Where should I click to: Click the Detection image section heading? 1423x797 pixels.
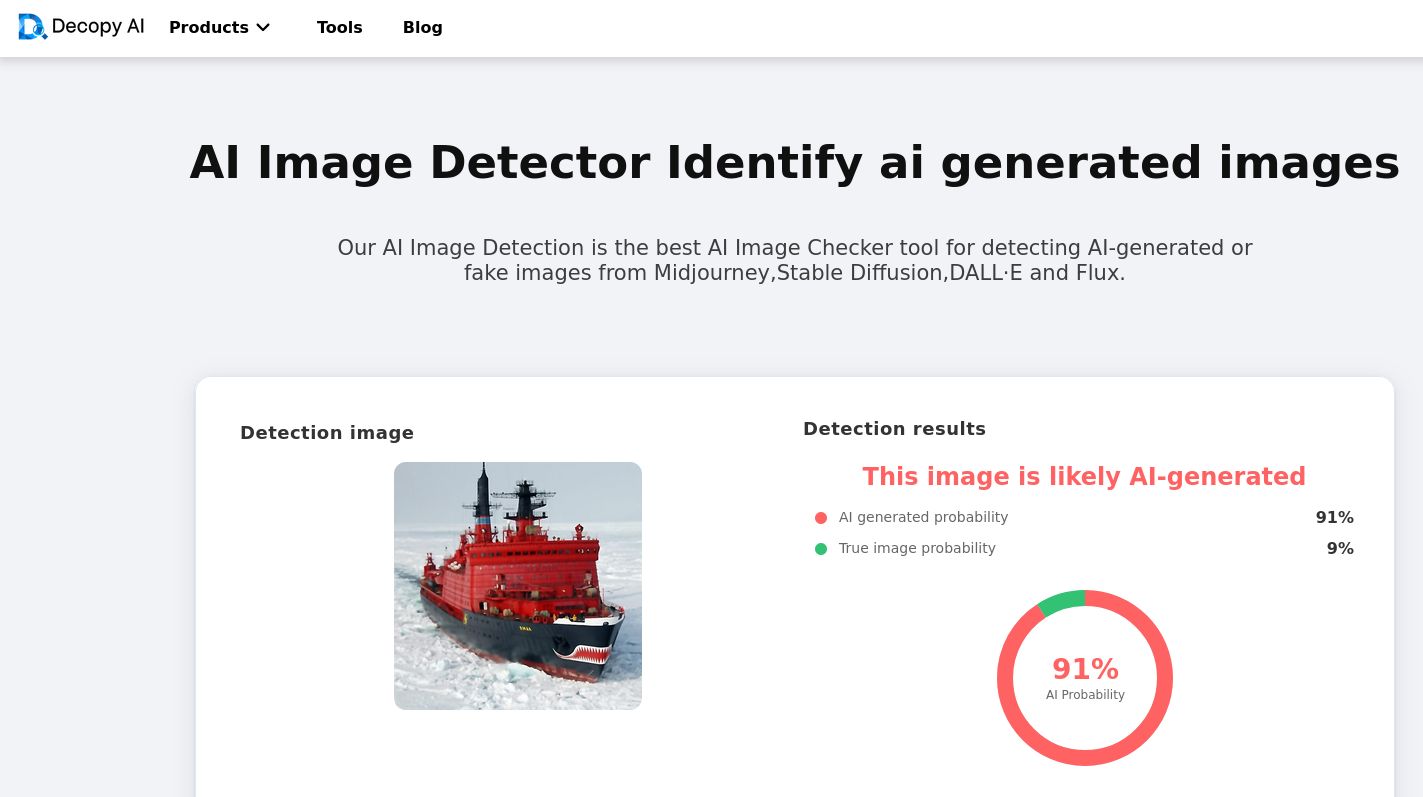coord(327,432)
